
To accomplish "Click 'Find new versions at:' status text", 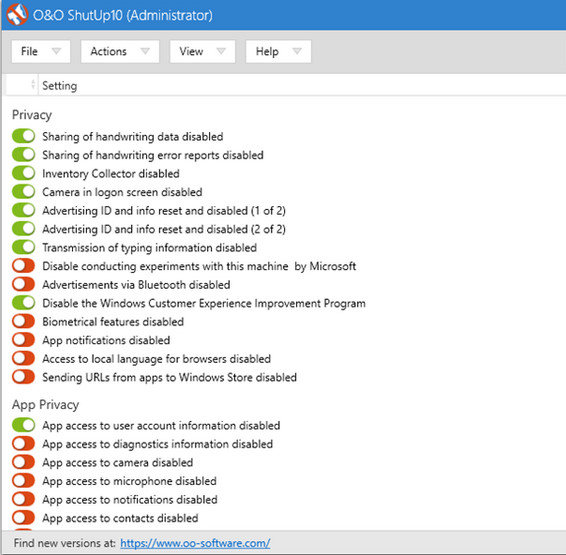I will coord(65,543).
